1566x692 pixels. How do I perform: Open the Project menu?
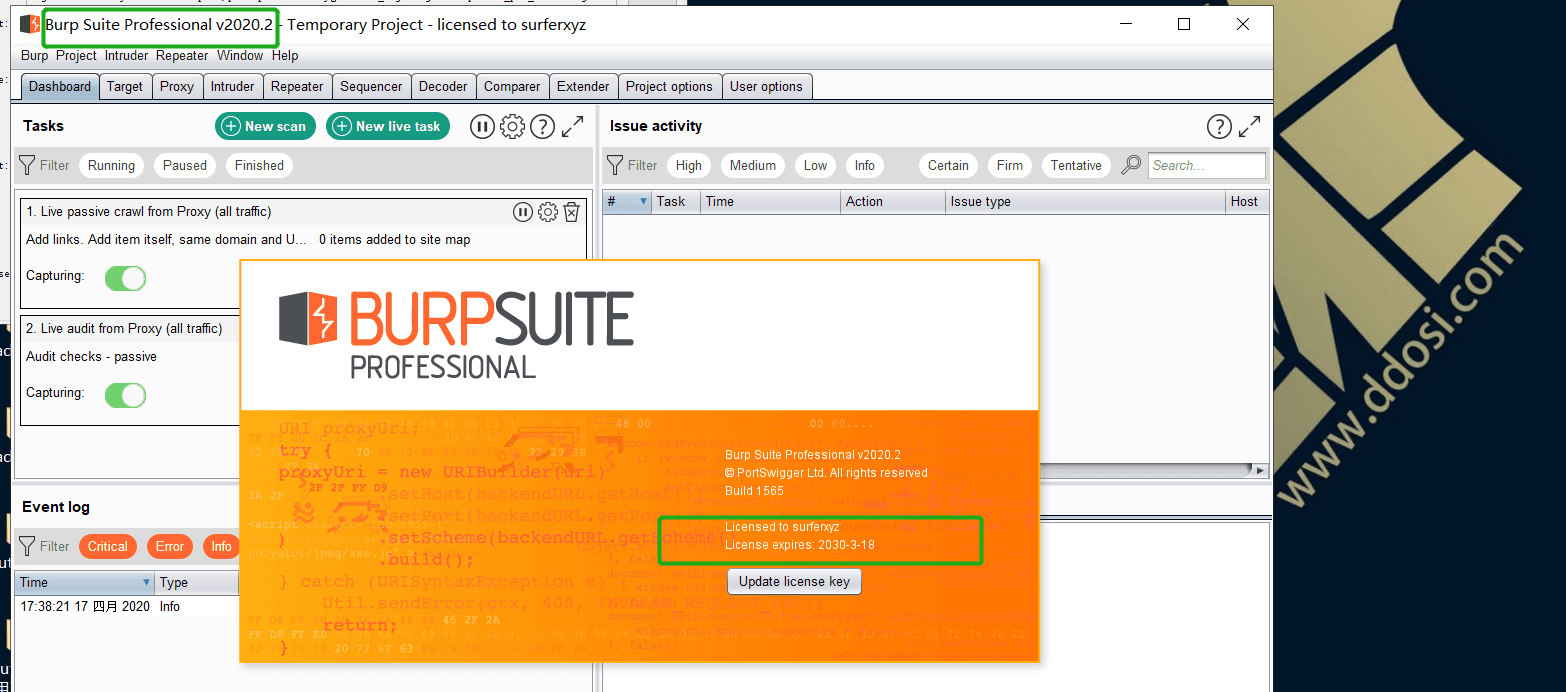pos(76,56)
